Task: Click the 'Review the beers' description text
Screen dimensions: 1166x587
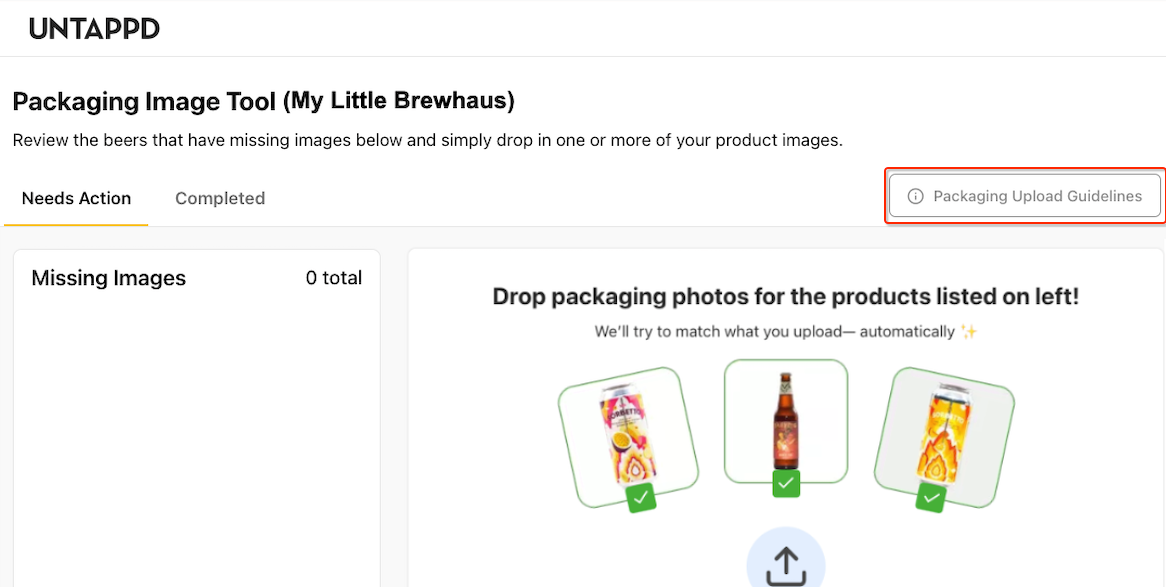Action: click(x=427, y=140)
